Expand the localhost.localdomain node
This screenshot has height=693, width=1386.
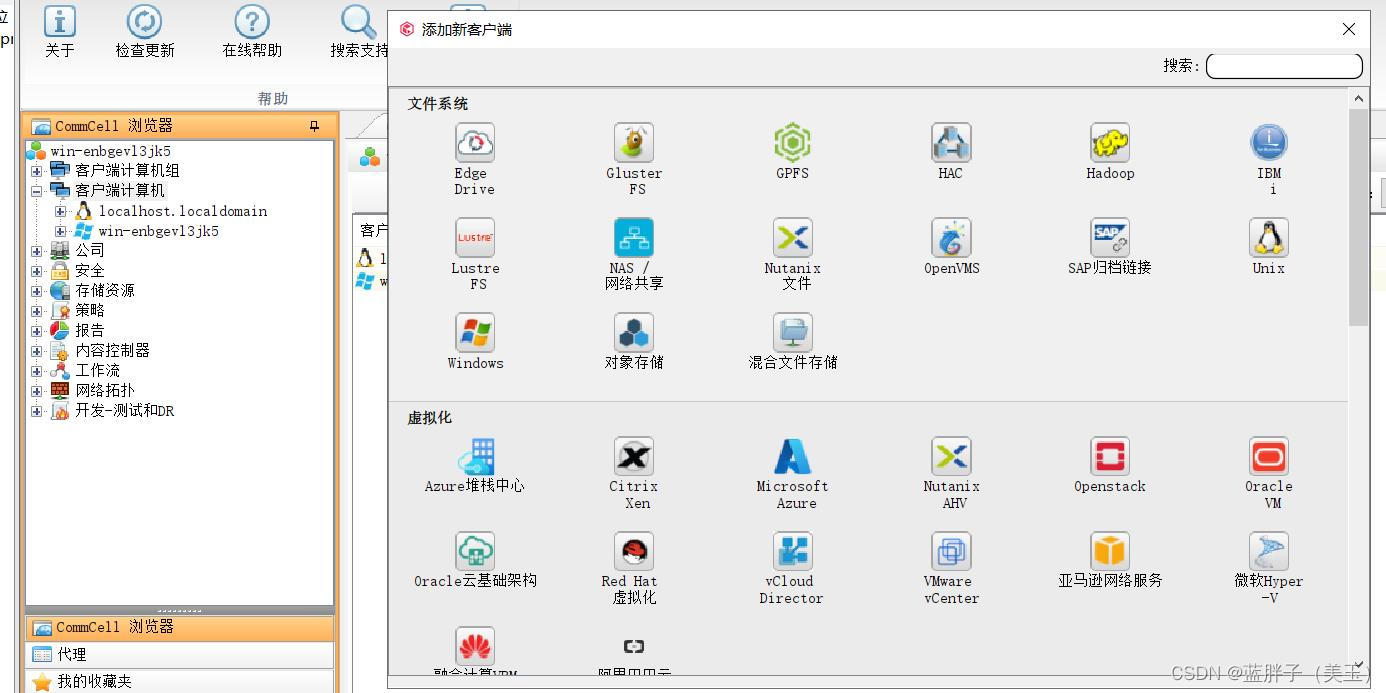tap(61, 211)
